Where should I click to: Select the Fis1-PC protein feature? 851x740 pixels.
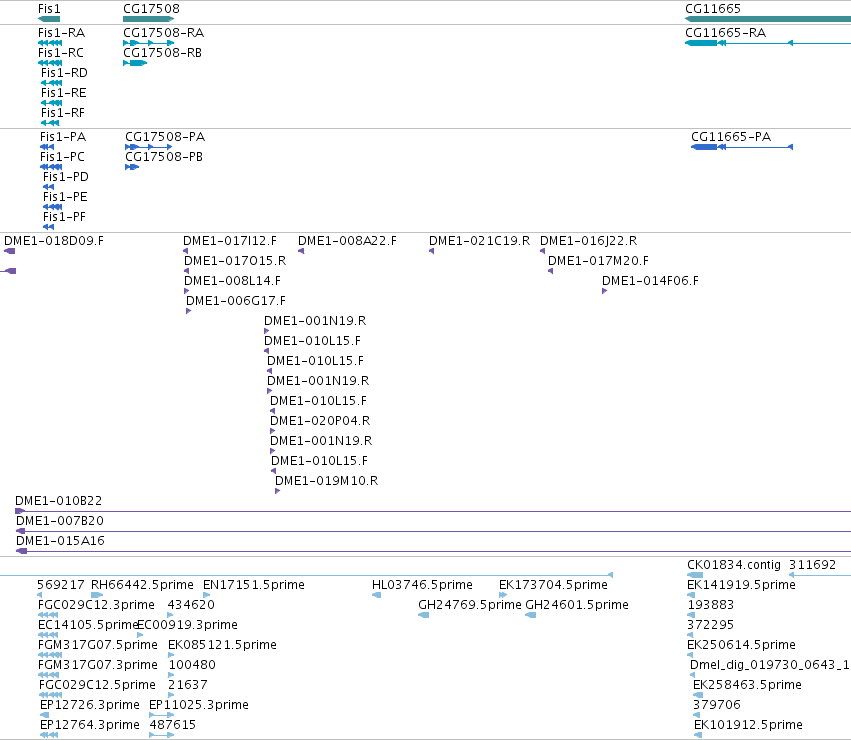tap(62, 157)
